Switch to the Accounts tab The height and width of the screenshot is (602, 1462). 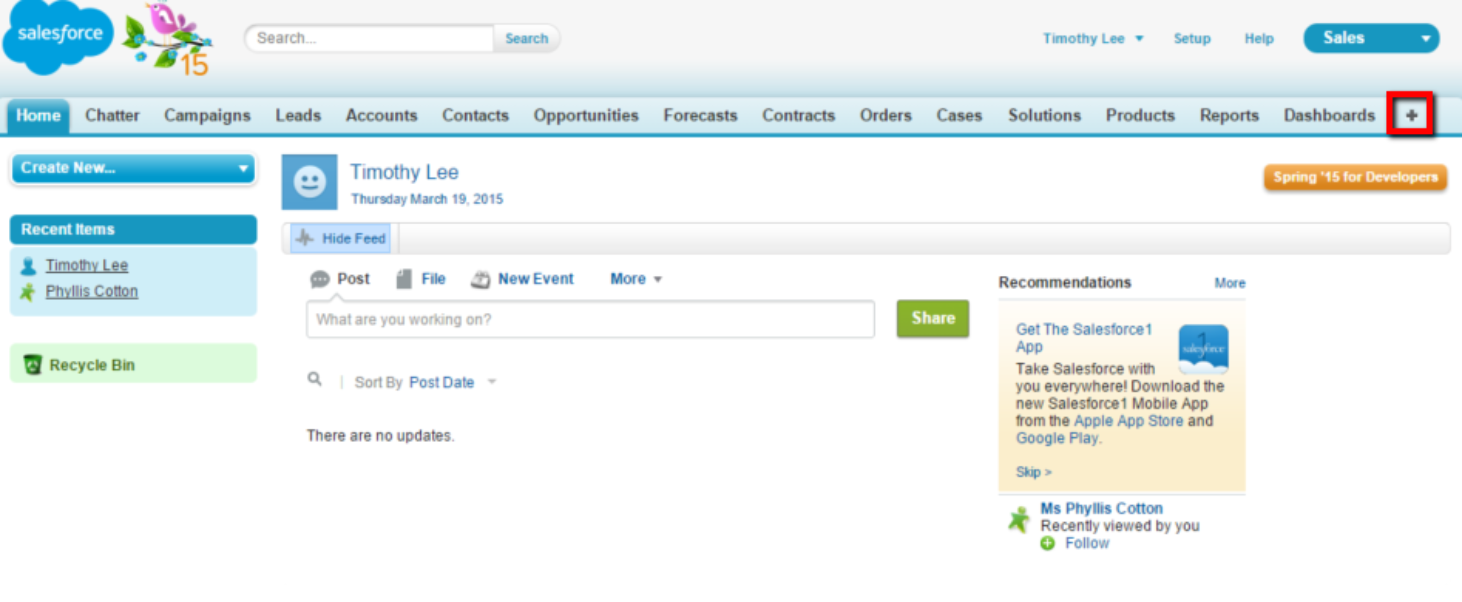pyautogui.click(x=381, y=116)
